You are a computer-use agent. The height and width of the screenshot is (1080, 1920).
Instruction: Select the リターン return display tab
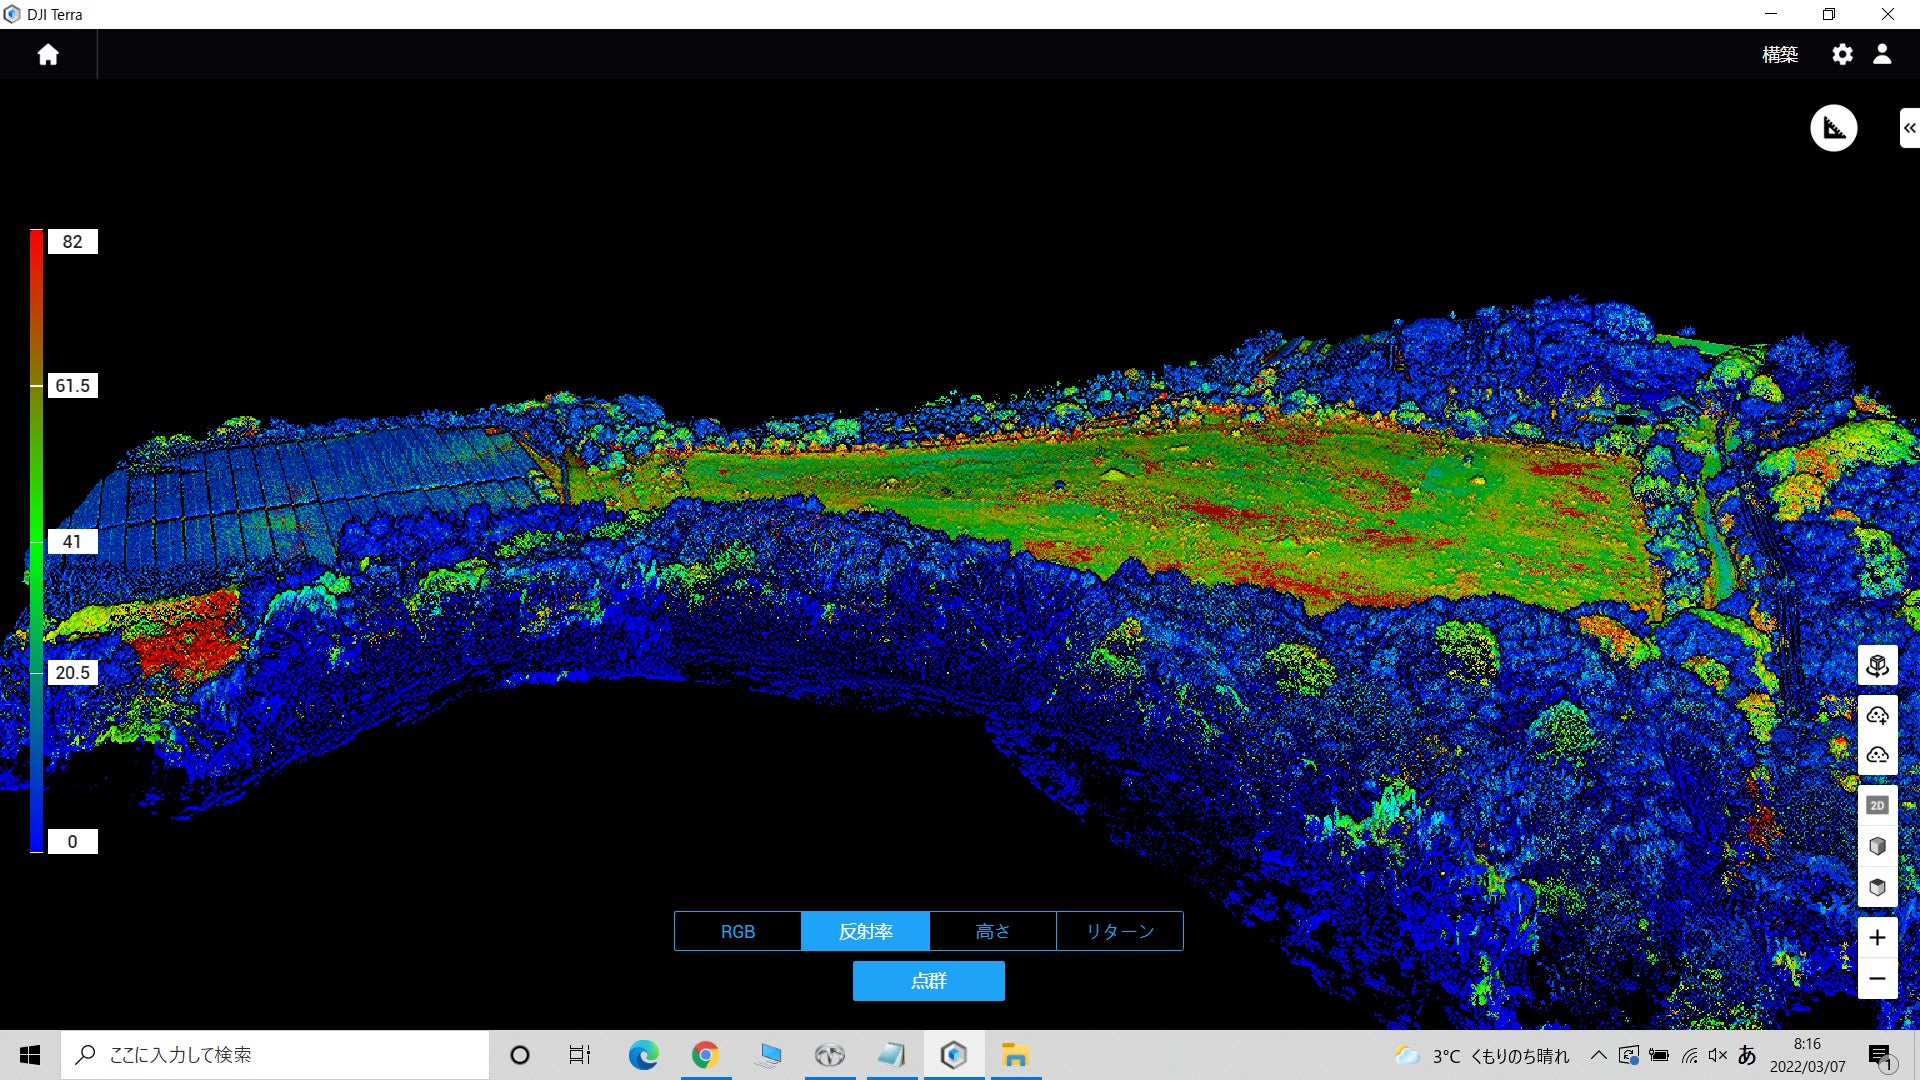click(1119, 931)
